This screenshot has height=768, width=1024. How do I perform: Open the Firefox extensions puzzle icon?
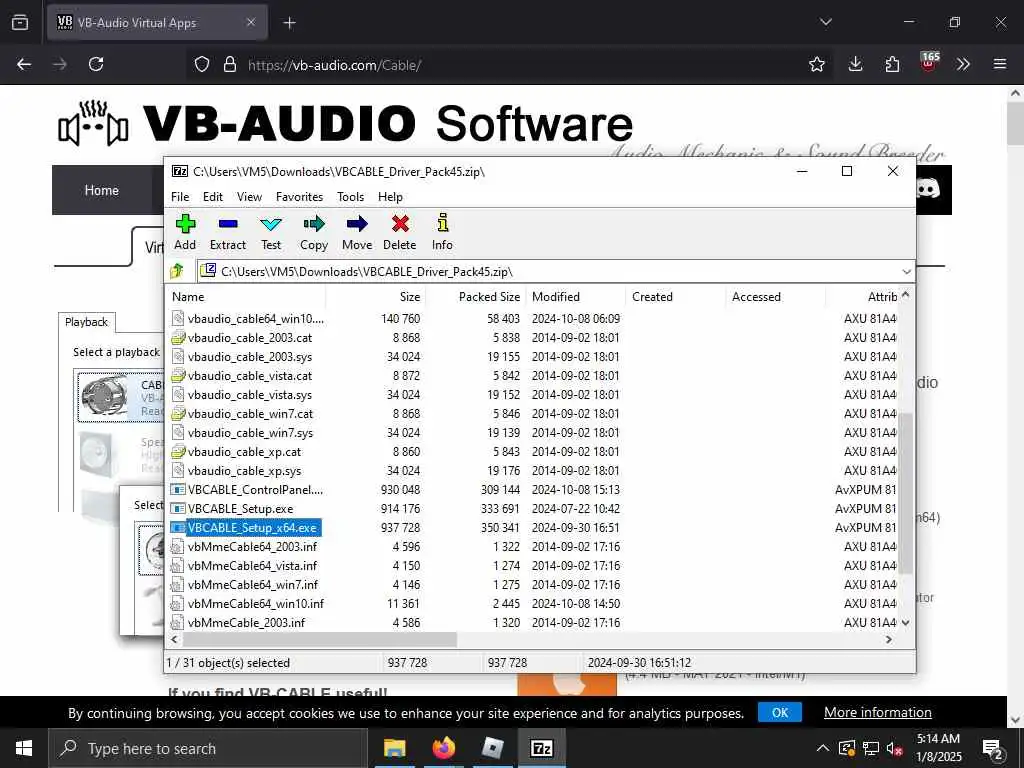point(892,64)
